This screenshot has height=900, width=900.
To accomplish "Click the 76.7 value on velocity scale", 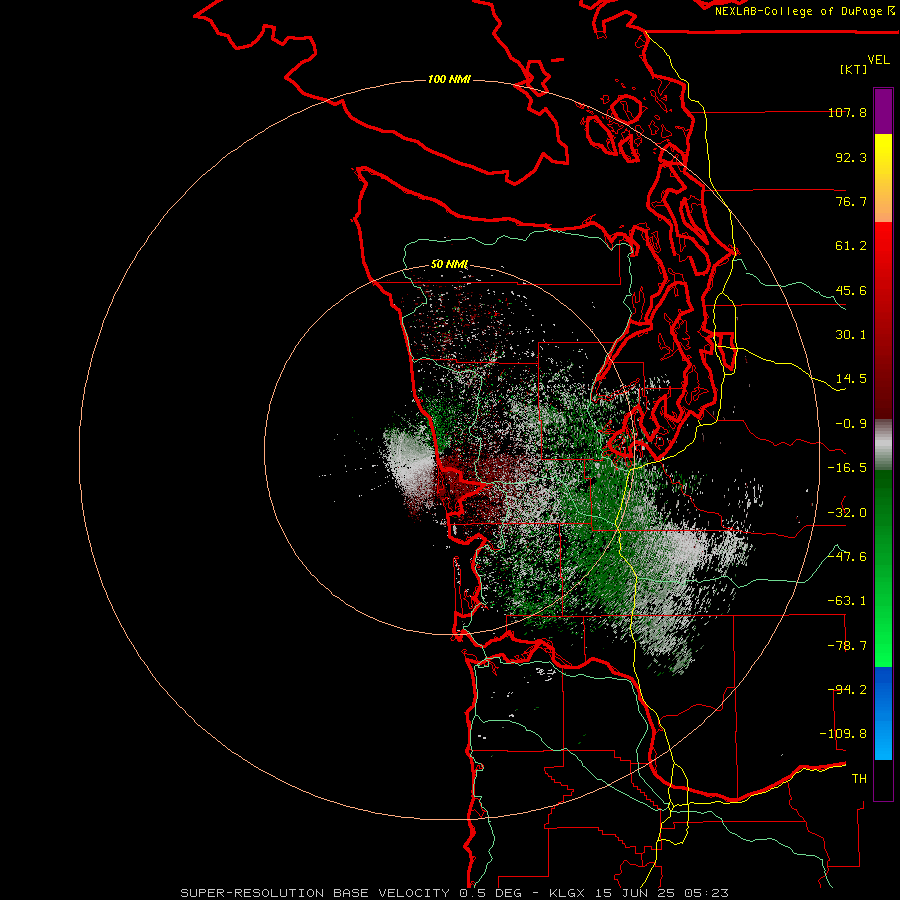I will tap(851, 201).
